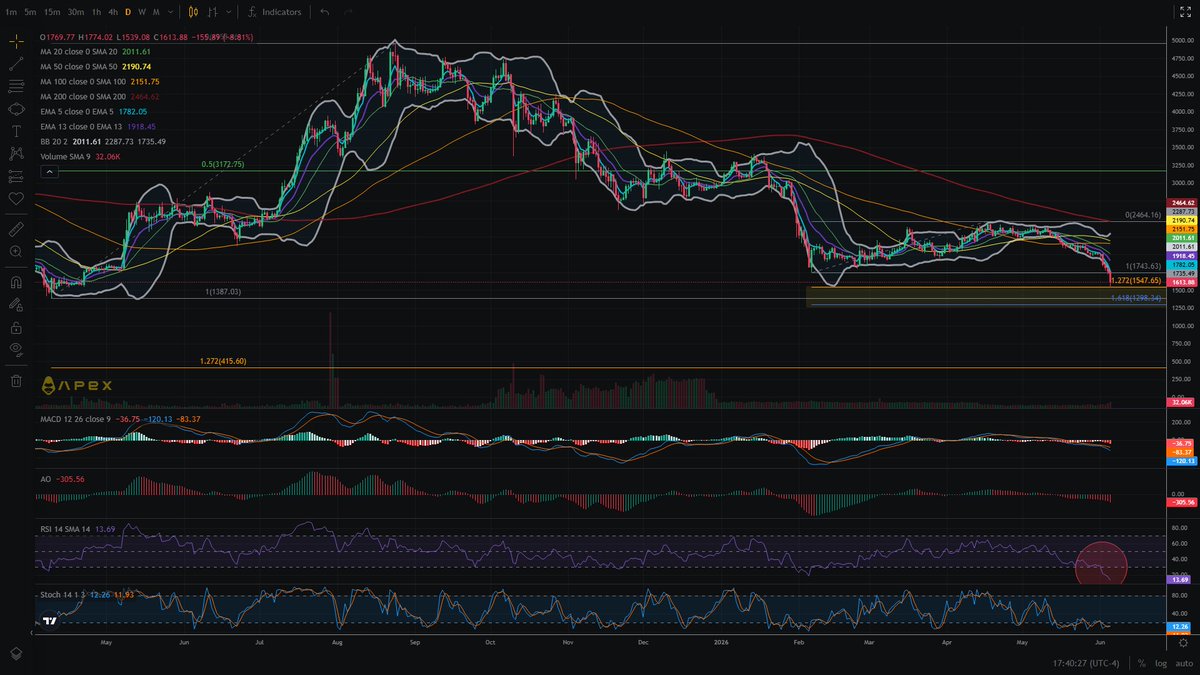Select the M monthly interval

(156, 12)
